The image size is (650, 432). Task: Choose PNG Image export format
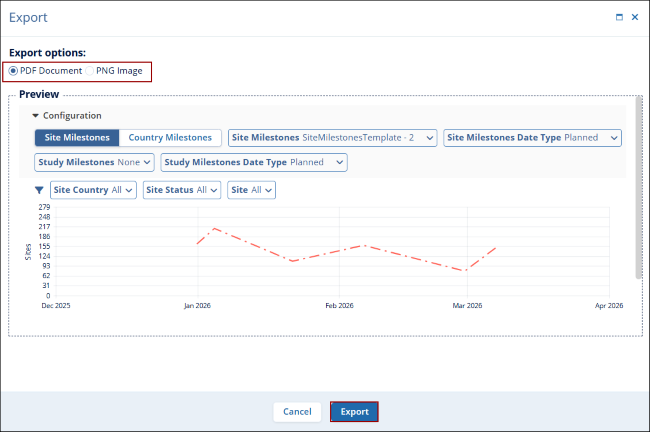pos(90,71)
